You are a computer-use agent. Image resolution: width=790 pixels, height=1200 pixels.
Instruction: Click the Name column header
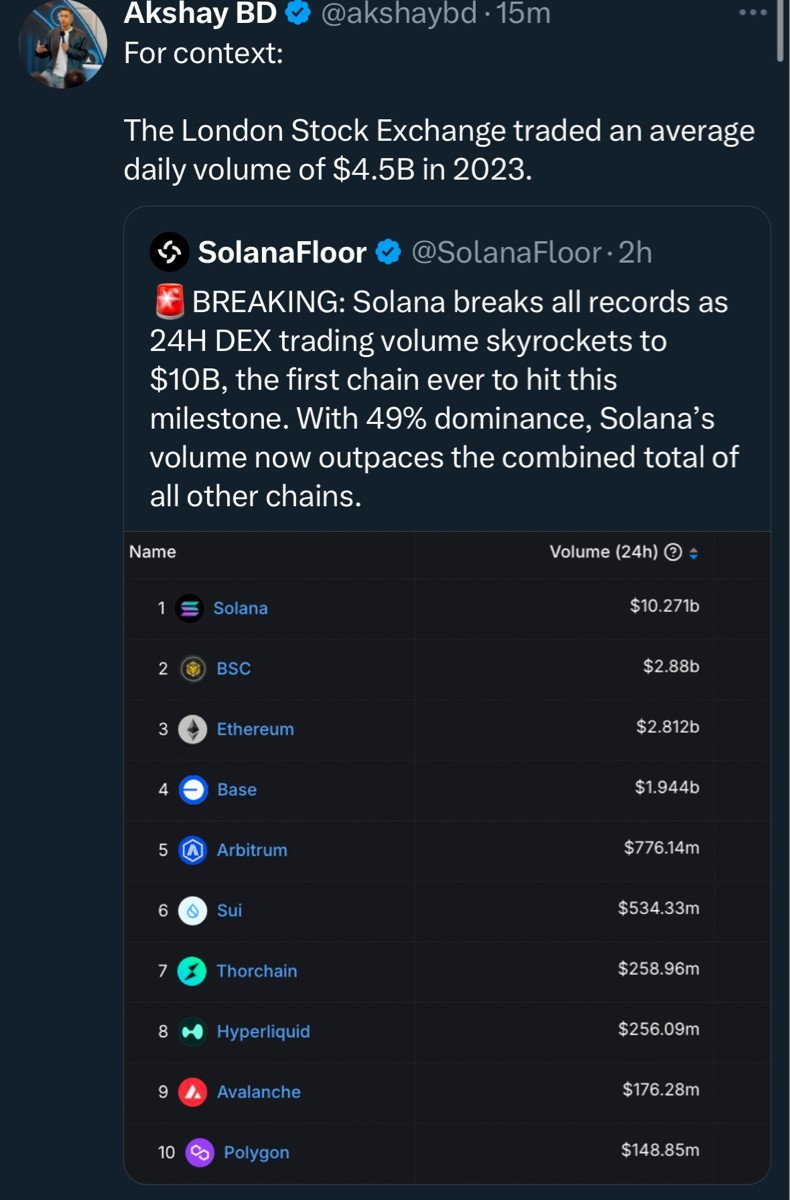coord(153,552)
